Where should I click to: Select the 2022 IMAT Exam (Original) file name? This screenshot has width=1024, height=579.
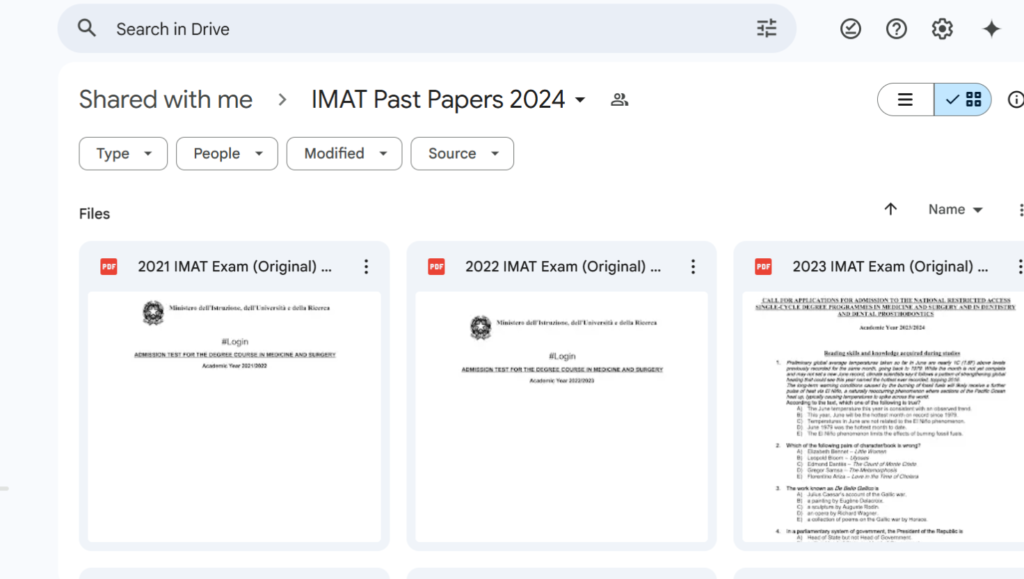[x=563, y=266]
